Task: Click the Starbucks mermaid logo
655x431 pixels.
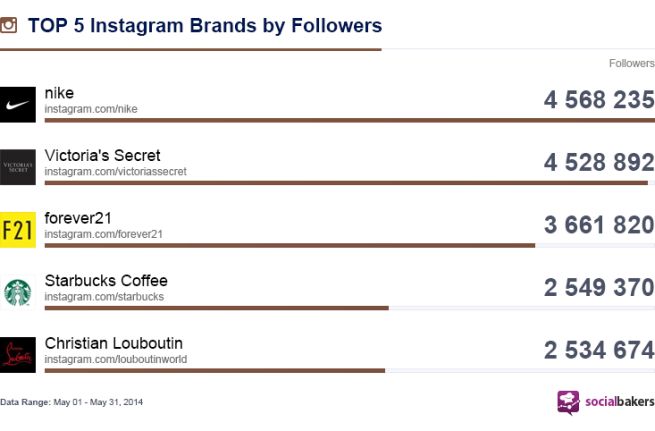Action: click(17, 292)
